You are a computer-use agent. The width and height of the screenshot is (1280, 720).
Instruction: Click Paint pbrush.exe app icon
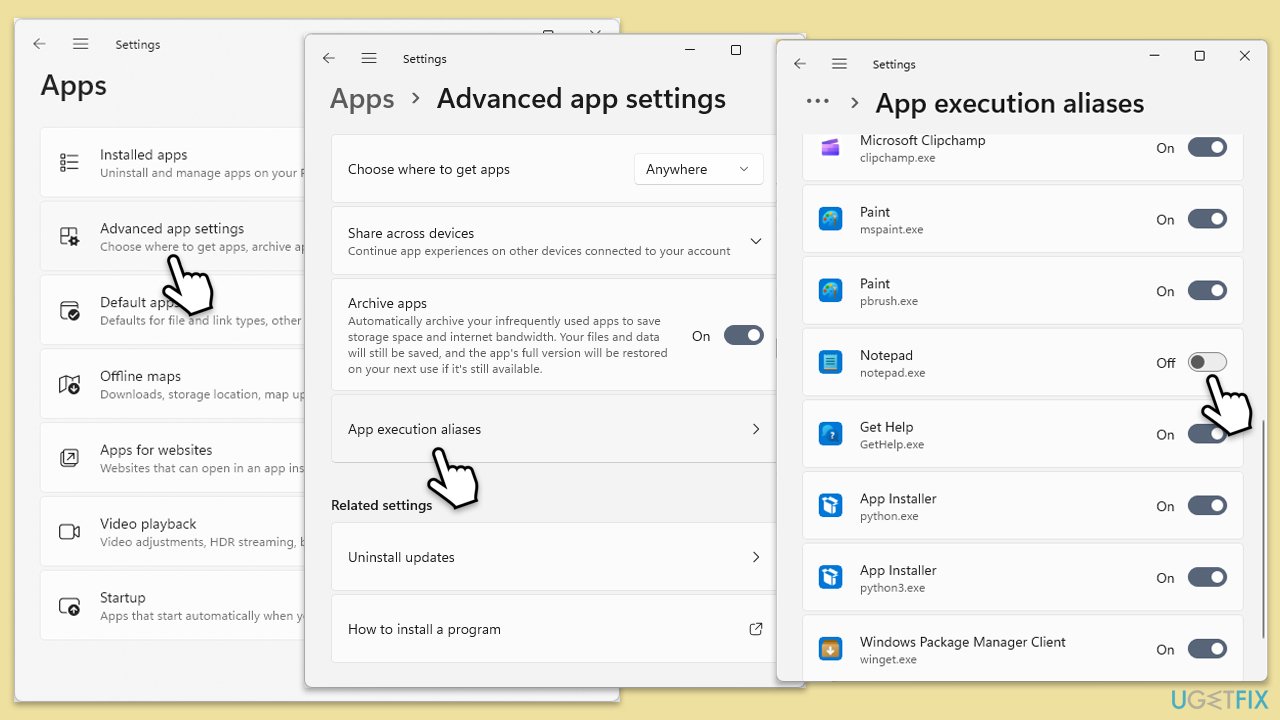831,291
